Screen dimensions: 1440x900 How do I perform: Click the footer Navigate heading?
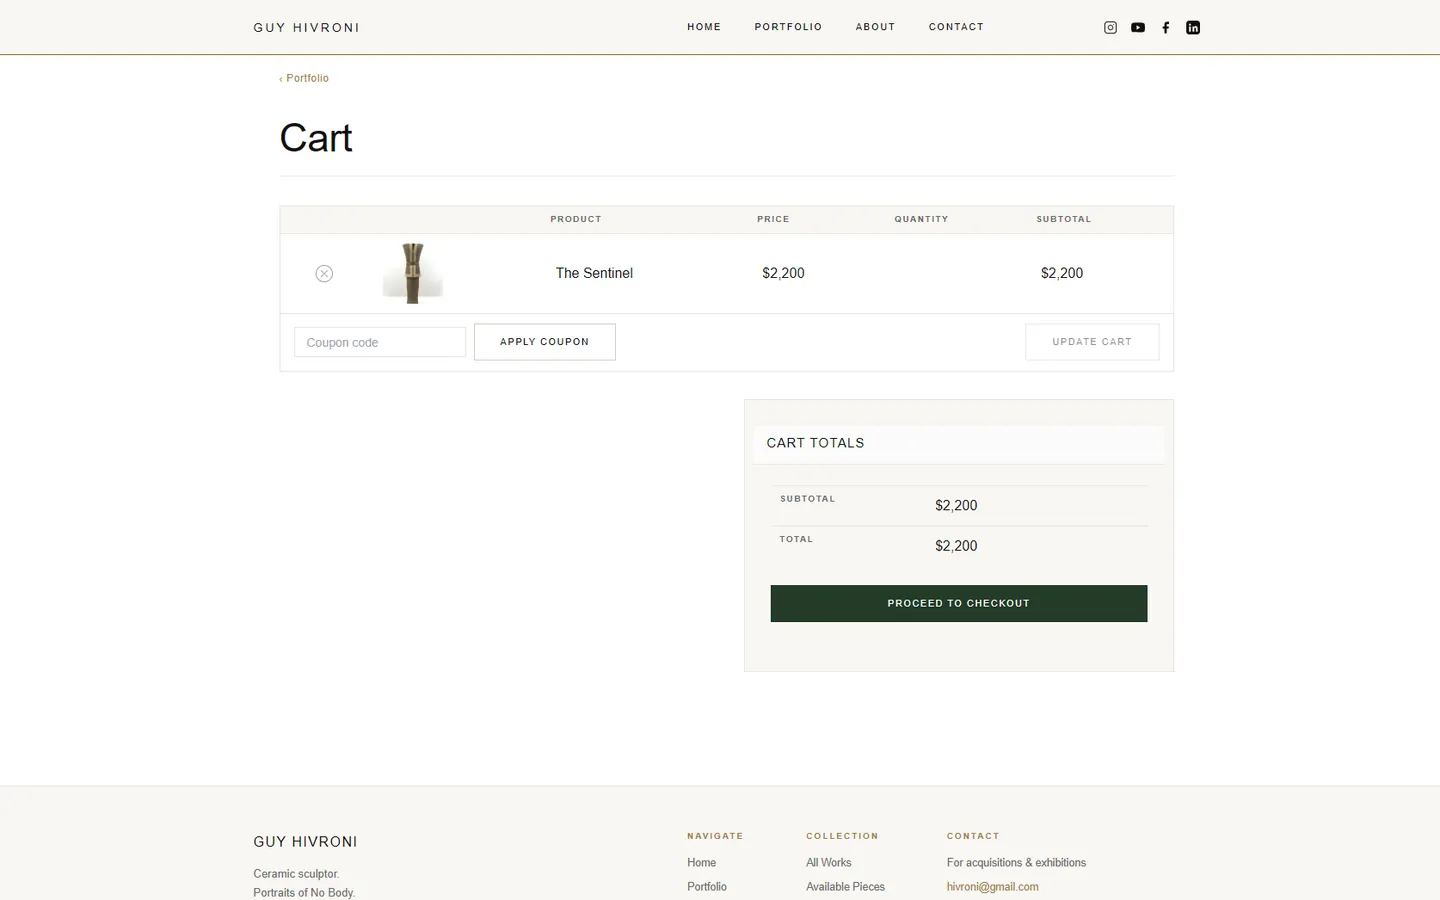click(715, 836)
